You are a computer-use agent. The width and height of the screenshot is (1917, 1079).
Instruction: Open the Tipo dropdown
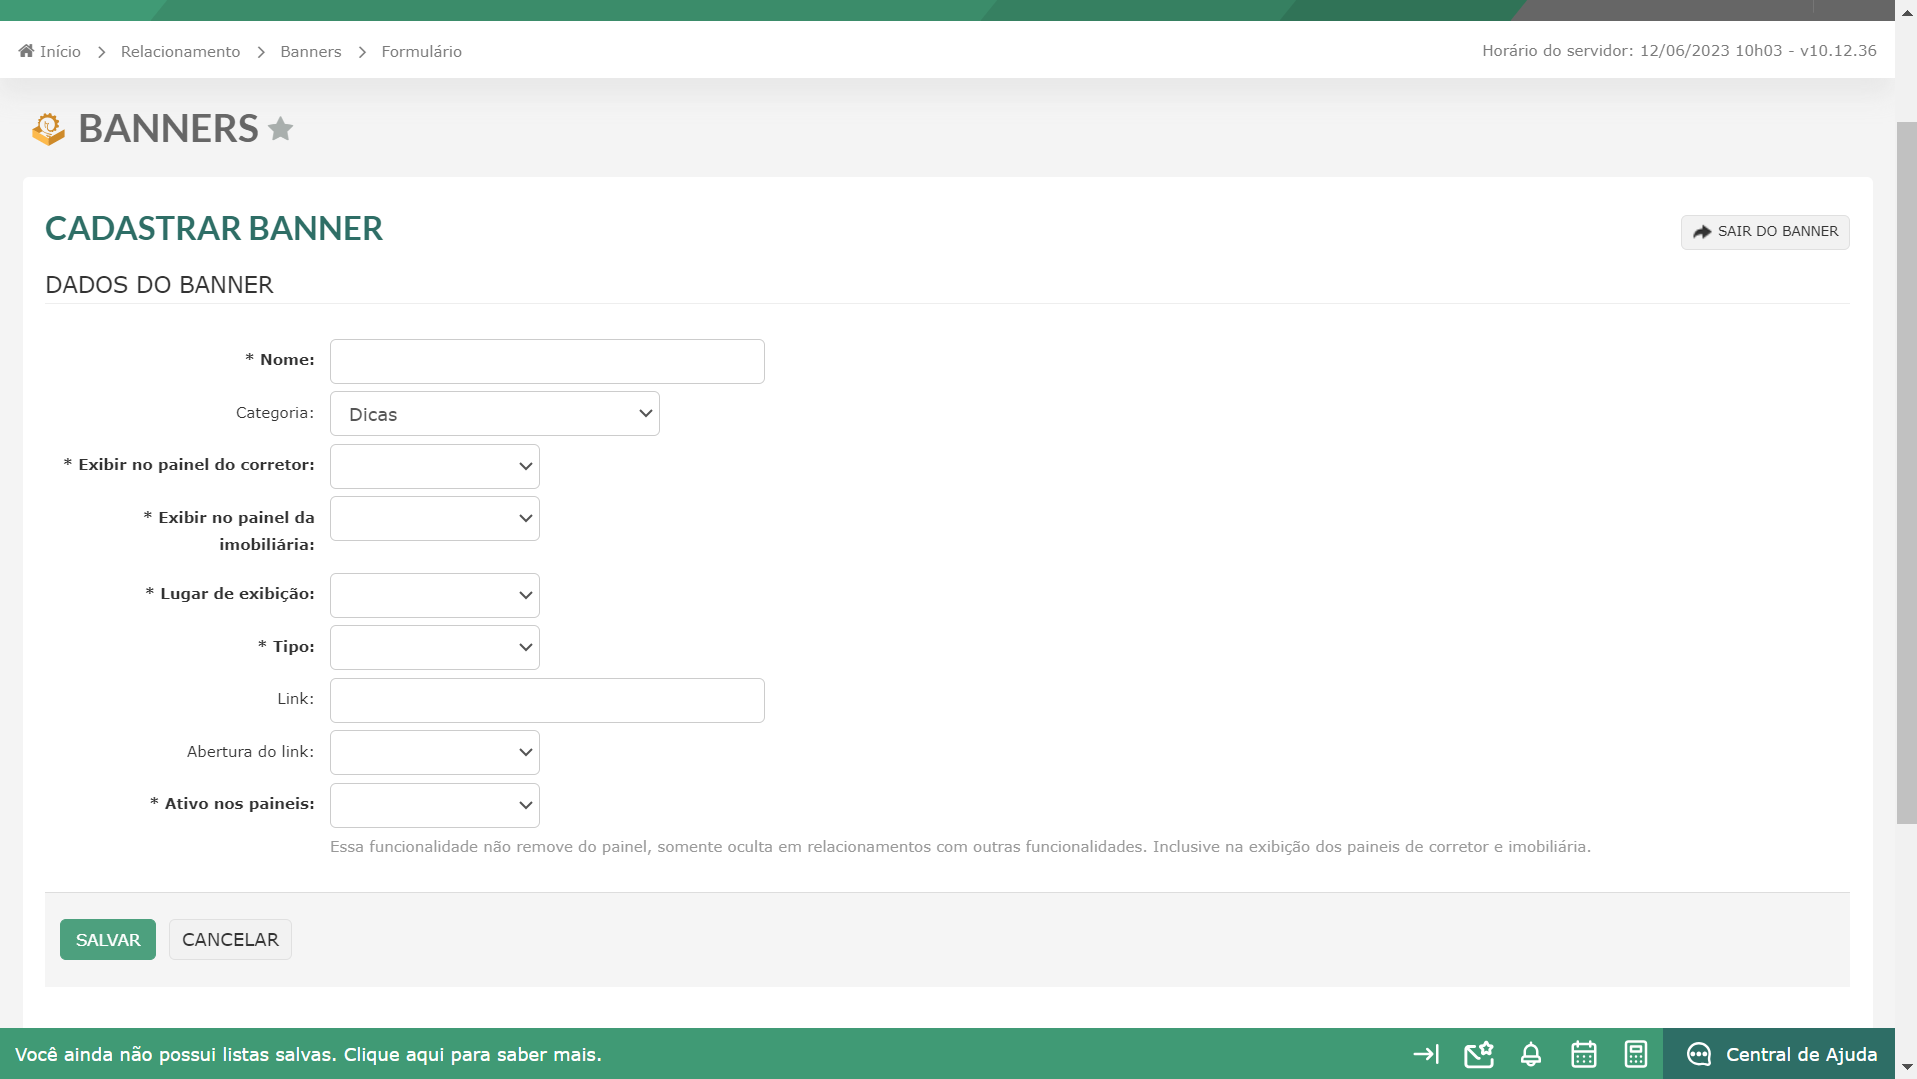click(435, 648)
